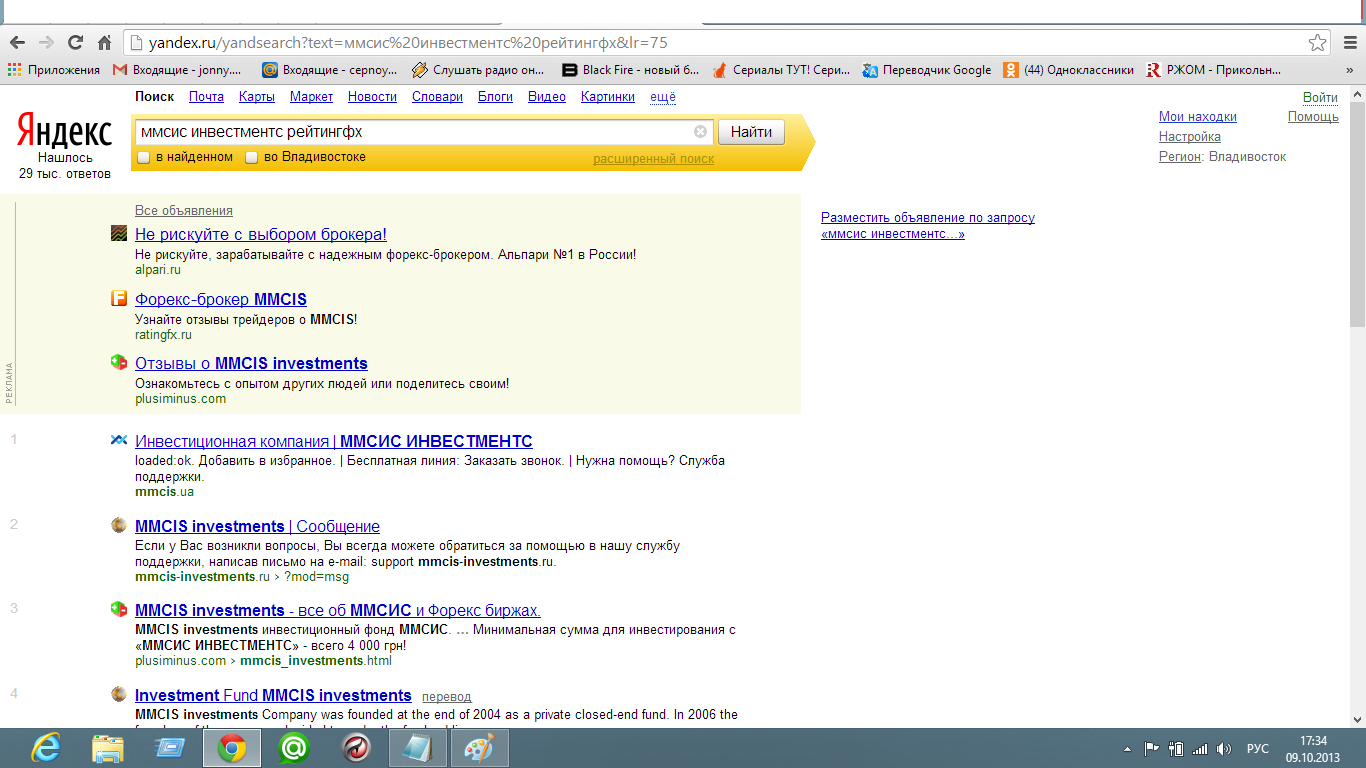This screenshot has height=768, width=1366.
Task: Open the Мои находки link
Action: 1197,117
